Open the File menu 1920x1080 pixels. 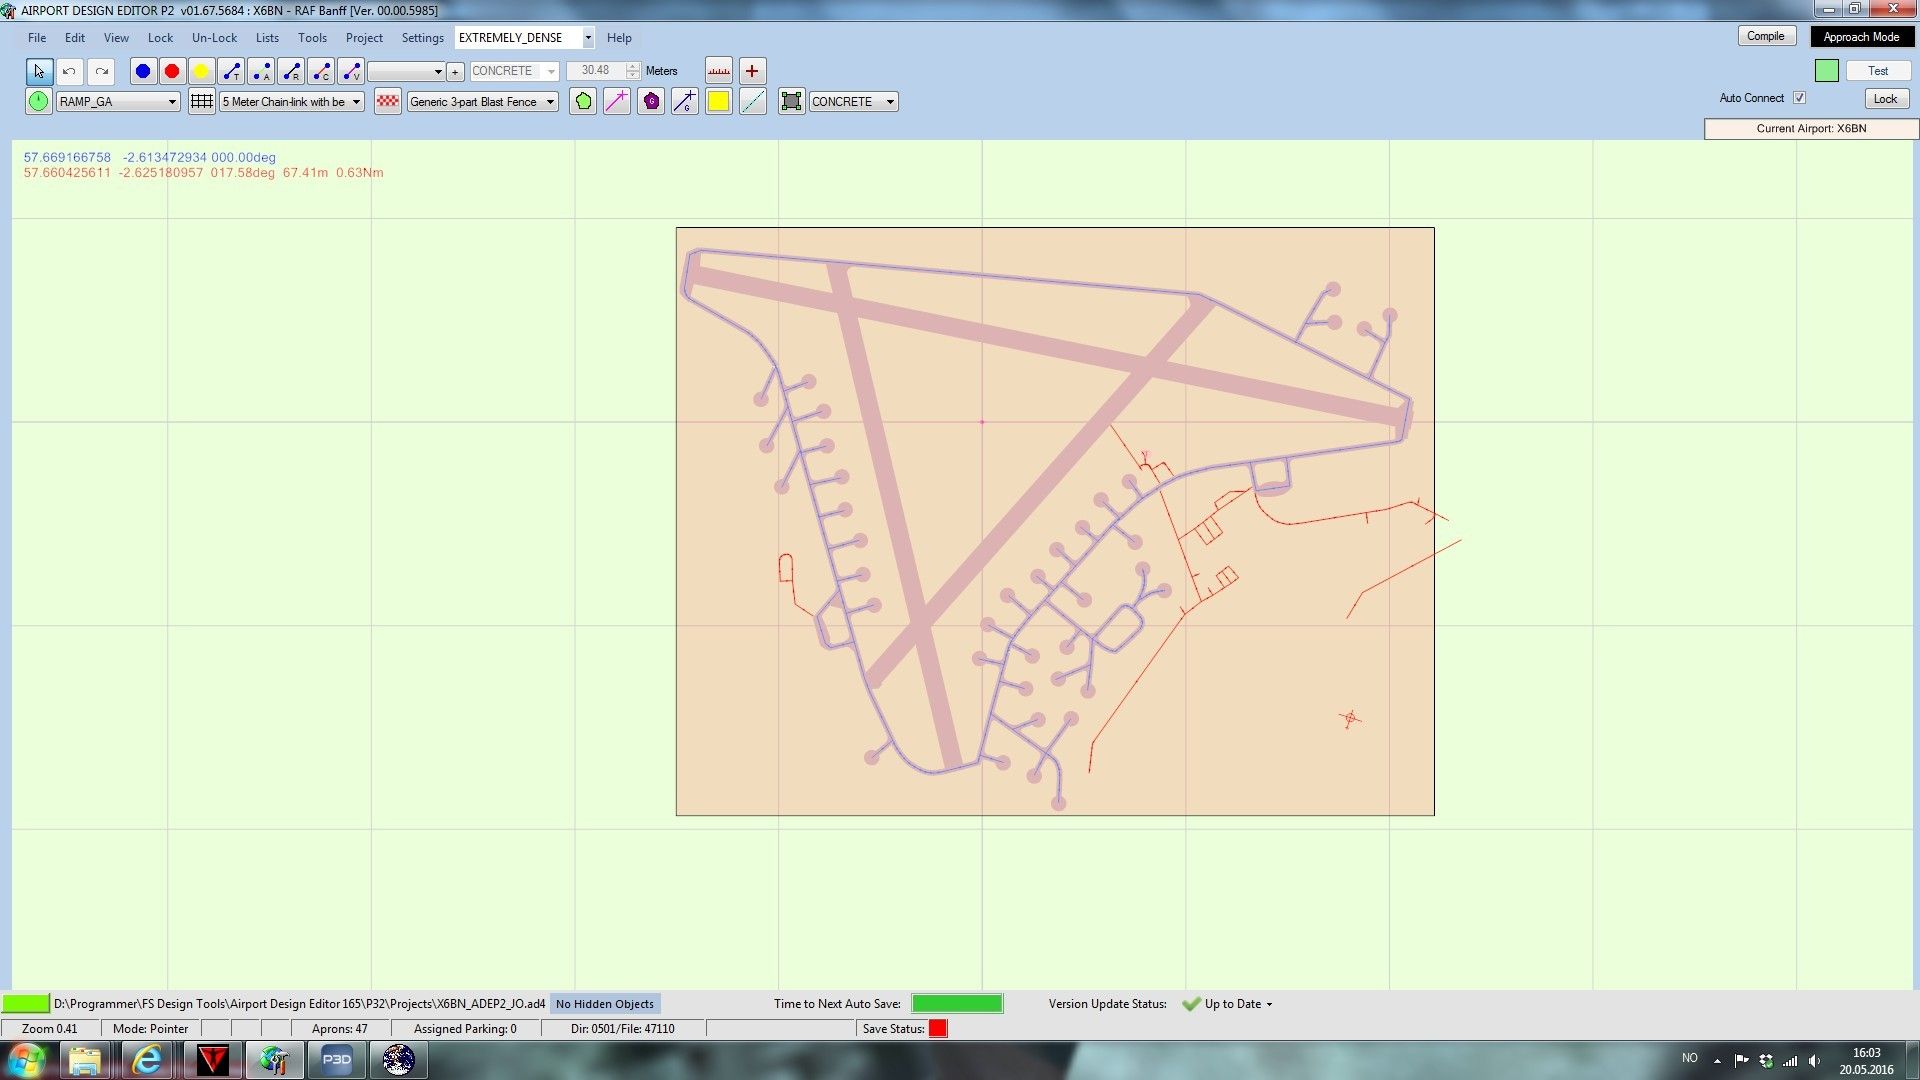click(x=37, y=38)
